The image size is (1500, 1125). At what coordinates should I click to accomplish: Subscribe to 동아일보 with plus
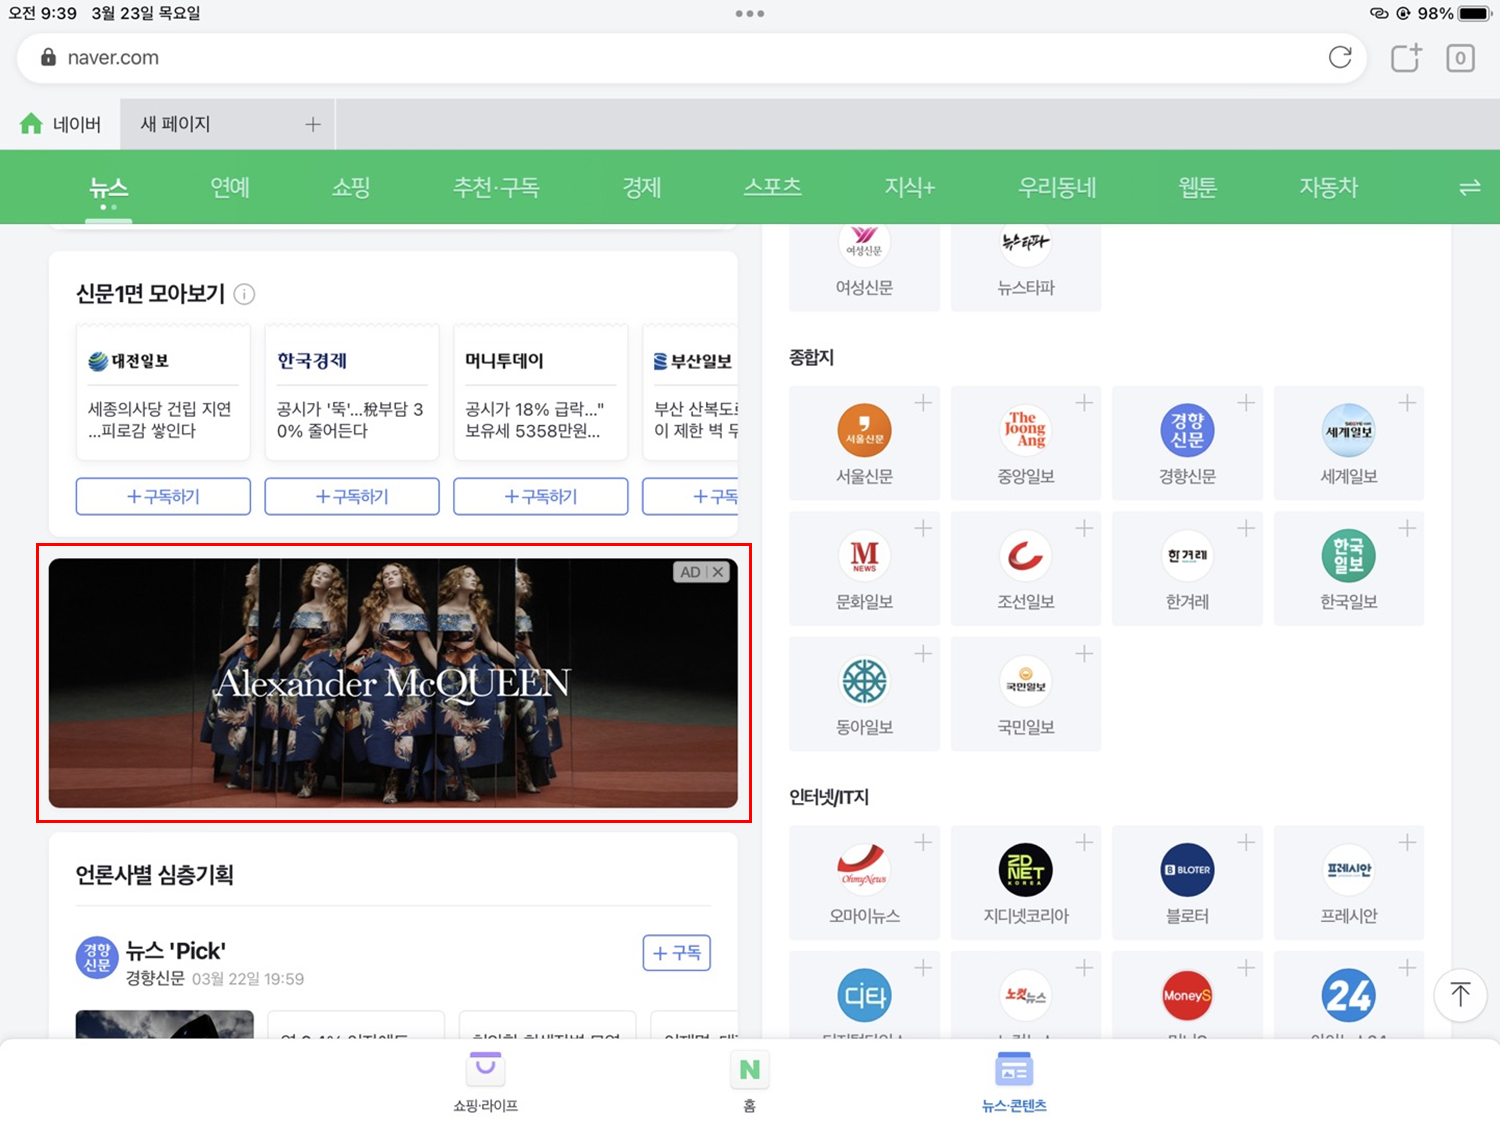click(923, 654)
